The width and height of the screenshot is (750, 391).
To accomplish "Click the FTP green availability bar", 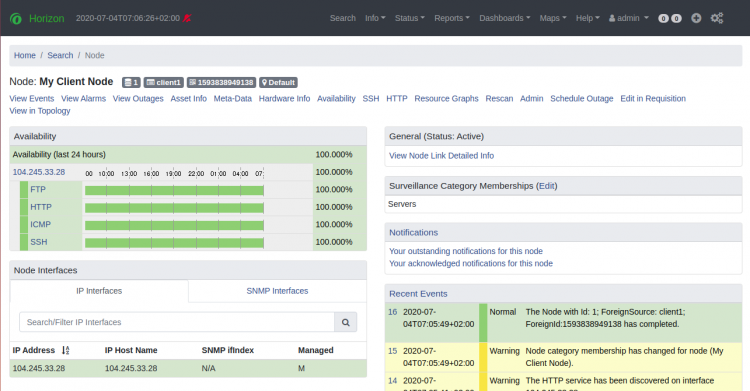I will 174,190.
